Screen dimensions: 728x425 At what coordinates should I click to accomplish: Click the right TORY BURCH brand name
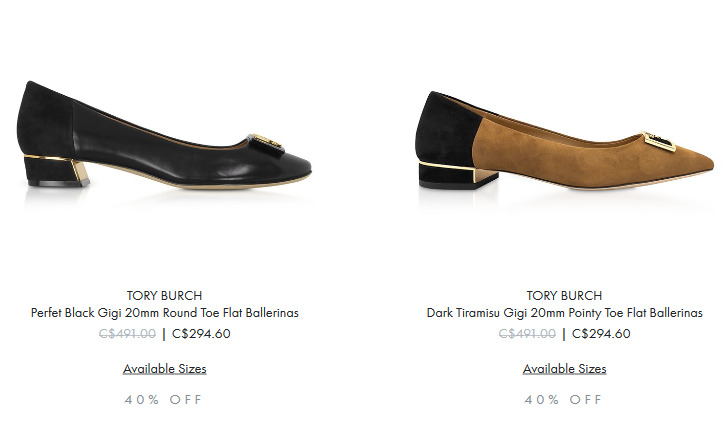click(564, 296)
